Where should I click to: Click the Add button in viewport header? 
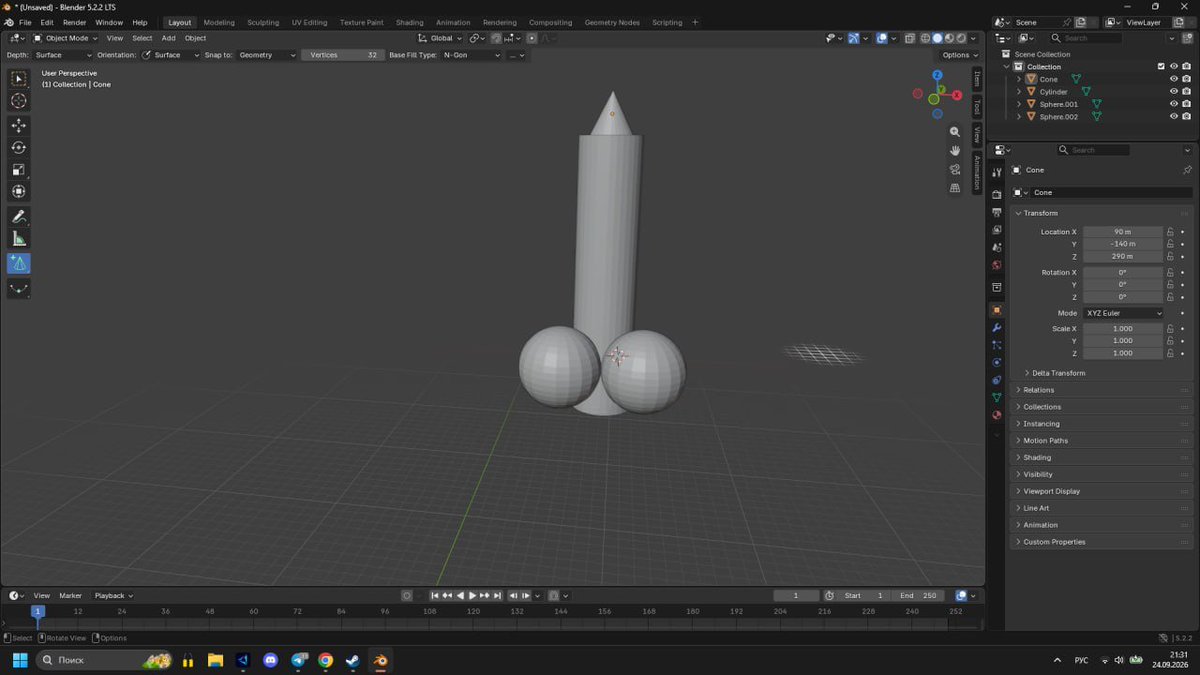pyautogui.click(x=169, y=38)
